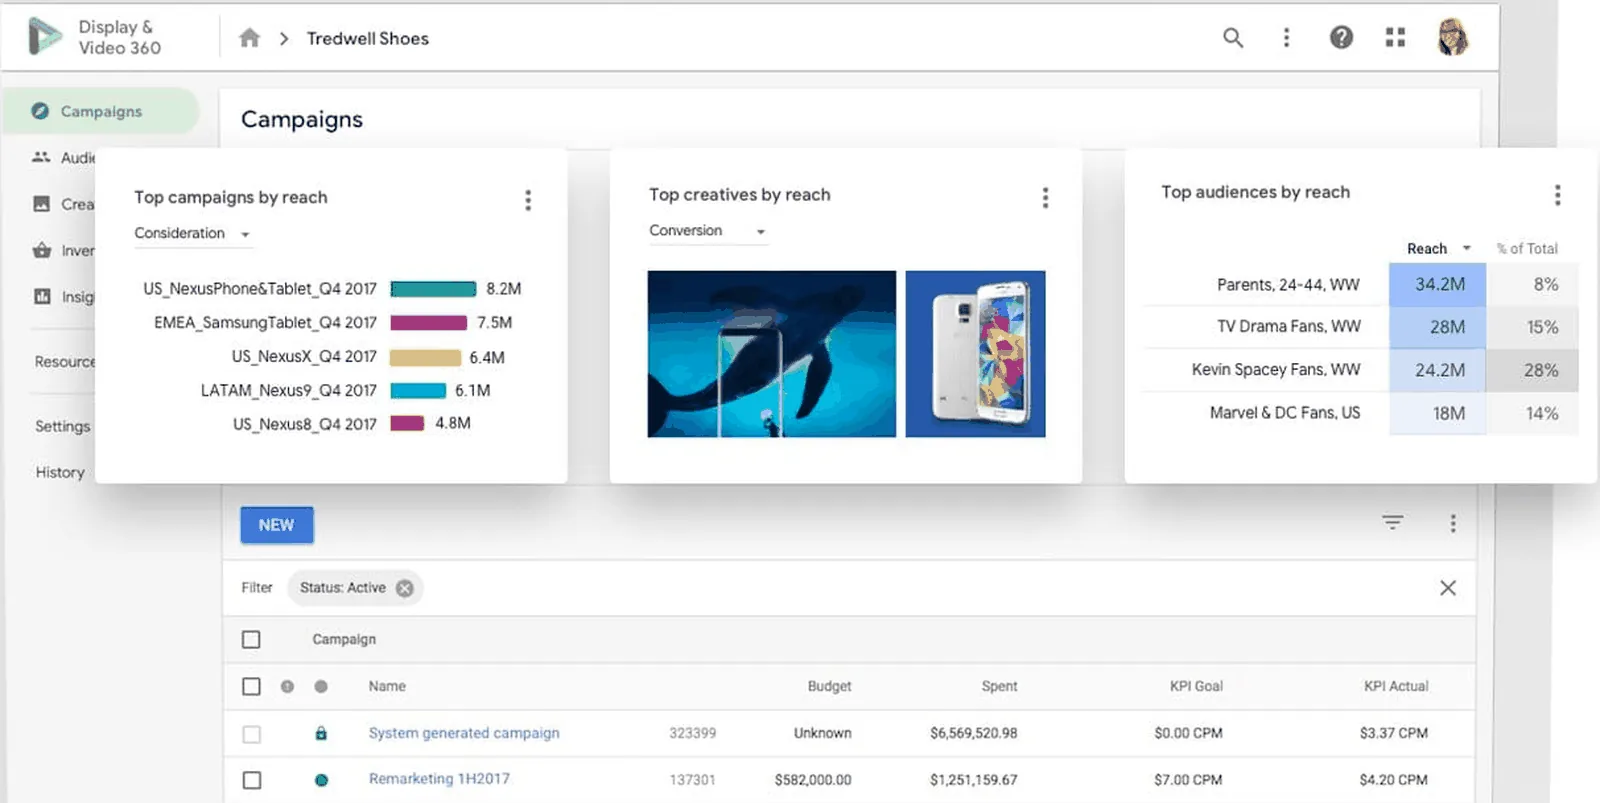Click the info column header icon
This screenshot has height=803, width=1600.
(287, 686)
